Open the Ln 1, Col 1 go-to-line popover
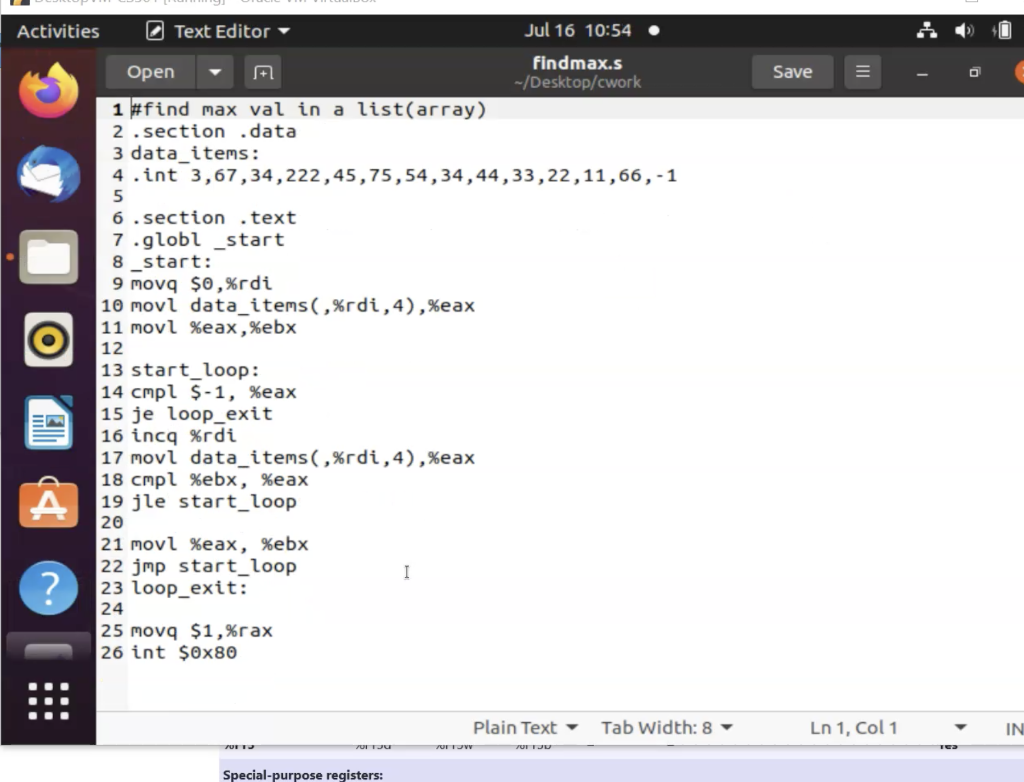The height and width of the screenshot is (782, 1024). point(853,728)
